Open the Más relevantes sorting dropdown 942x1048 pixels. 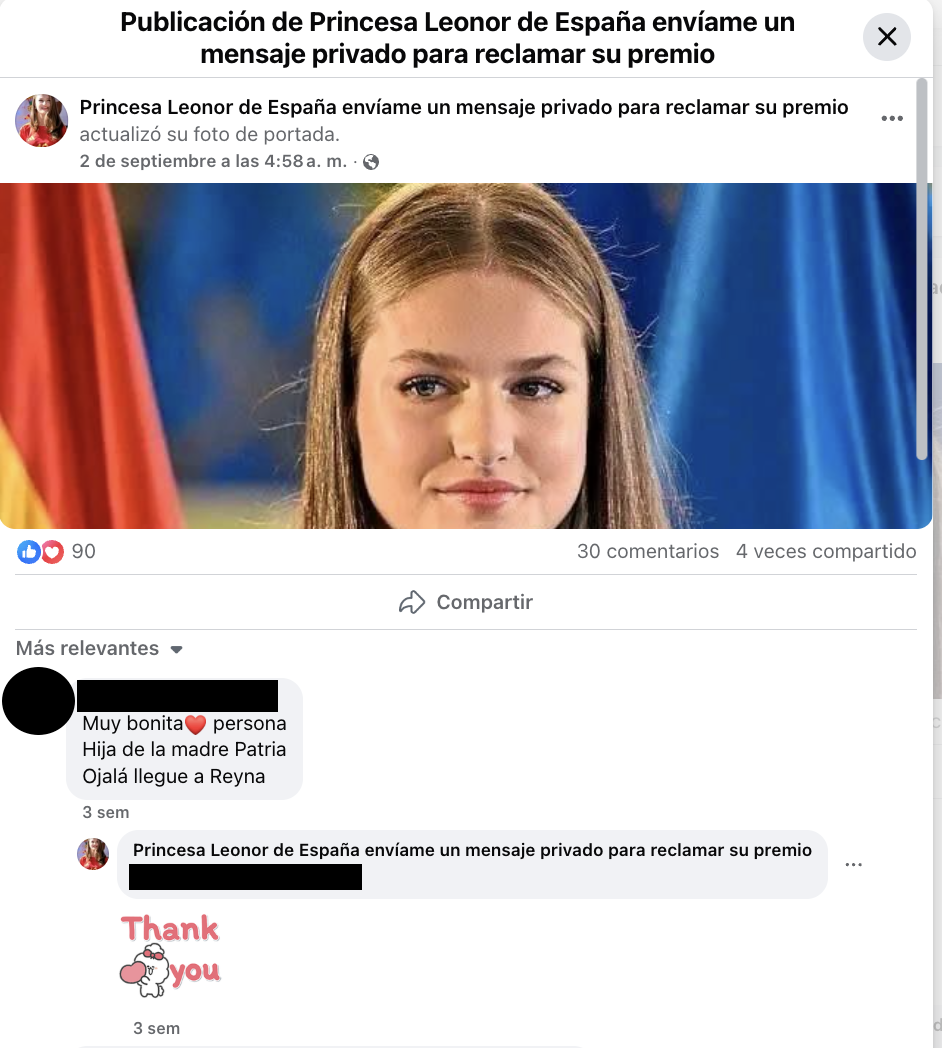[x=99, y=648]
